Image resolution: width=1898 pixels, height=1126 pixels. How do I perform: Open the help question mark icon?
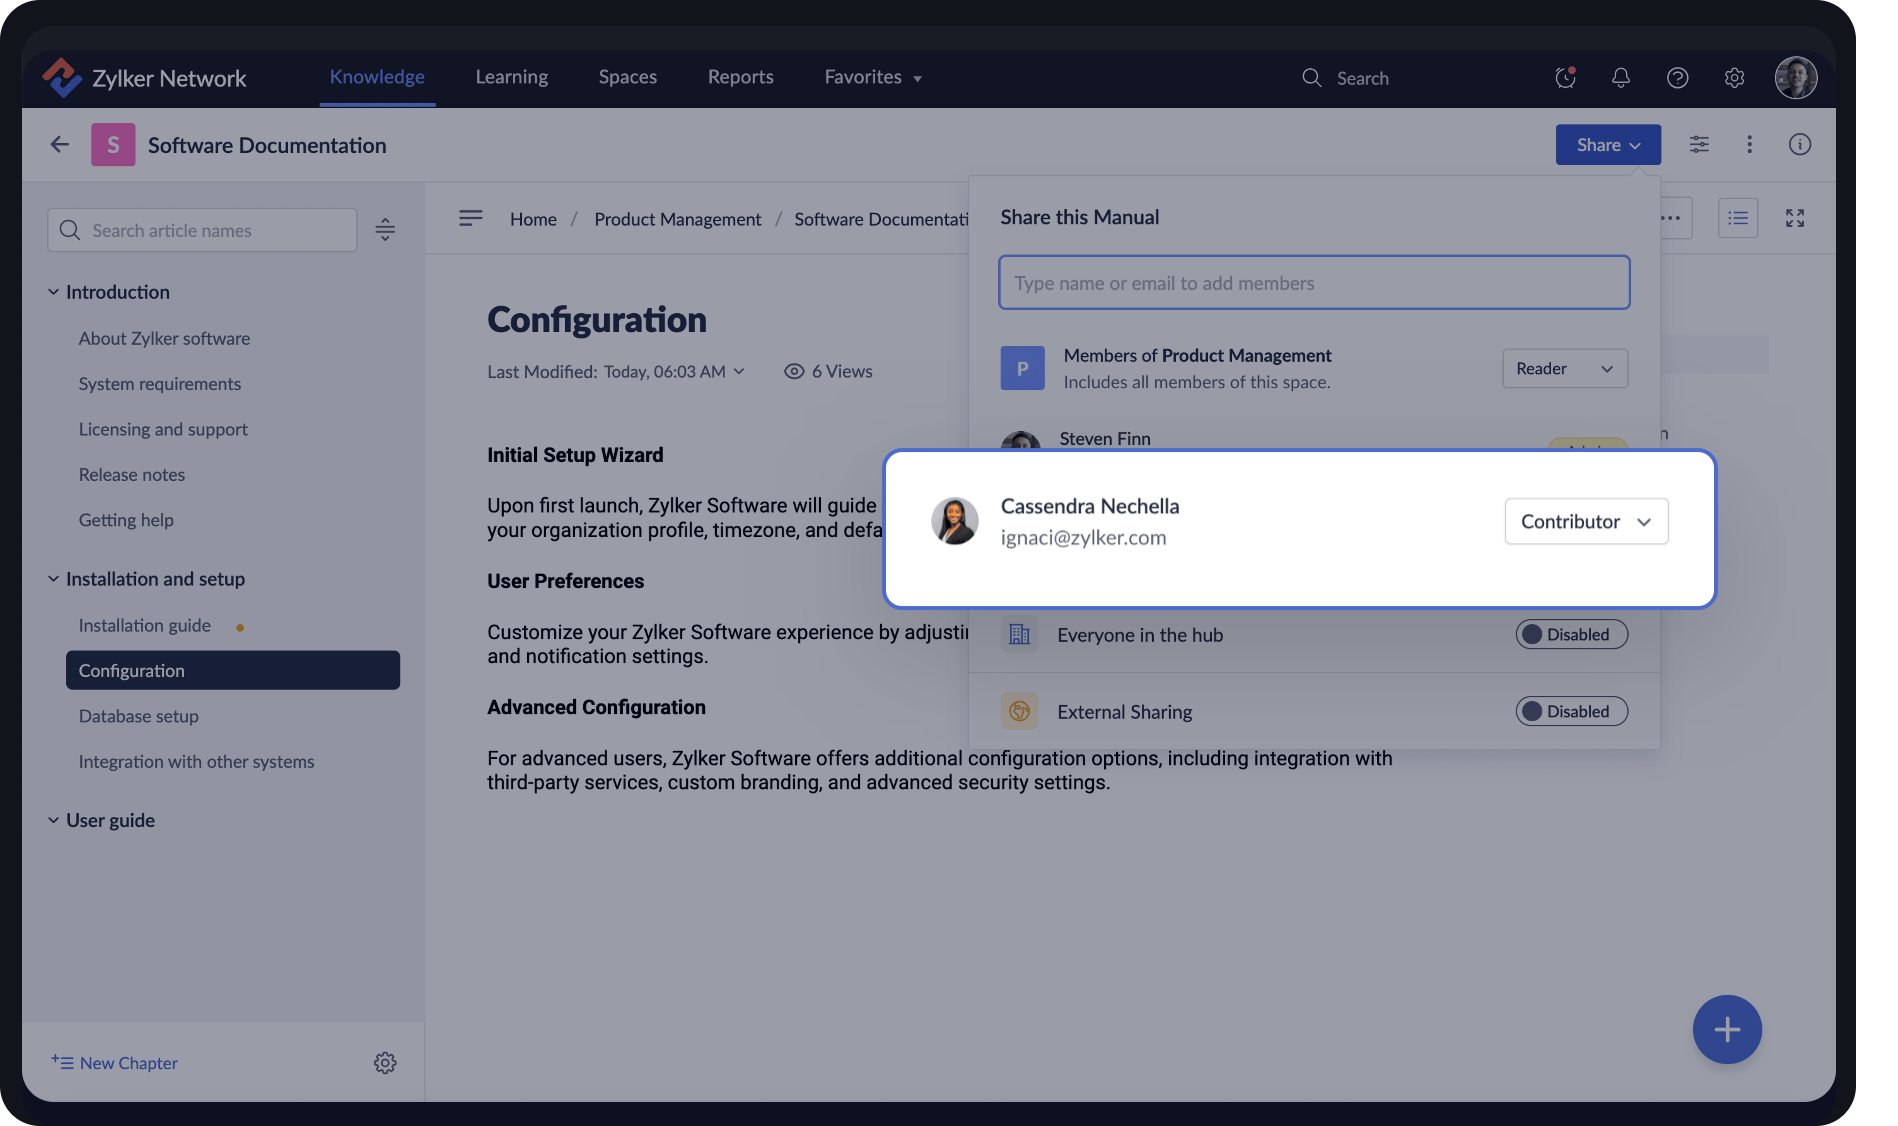point(1678,77)
